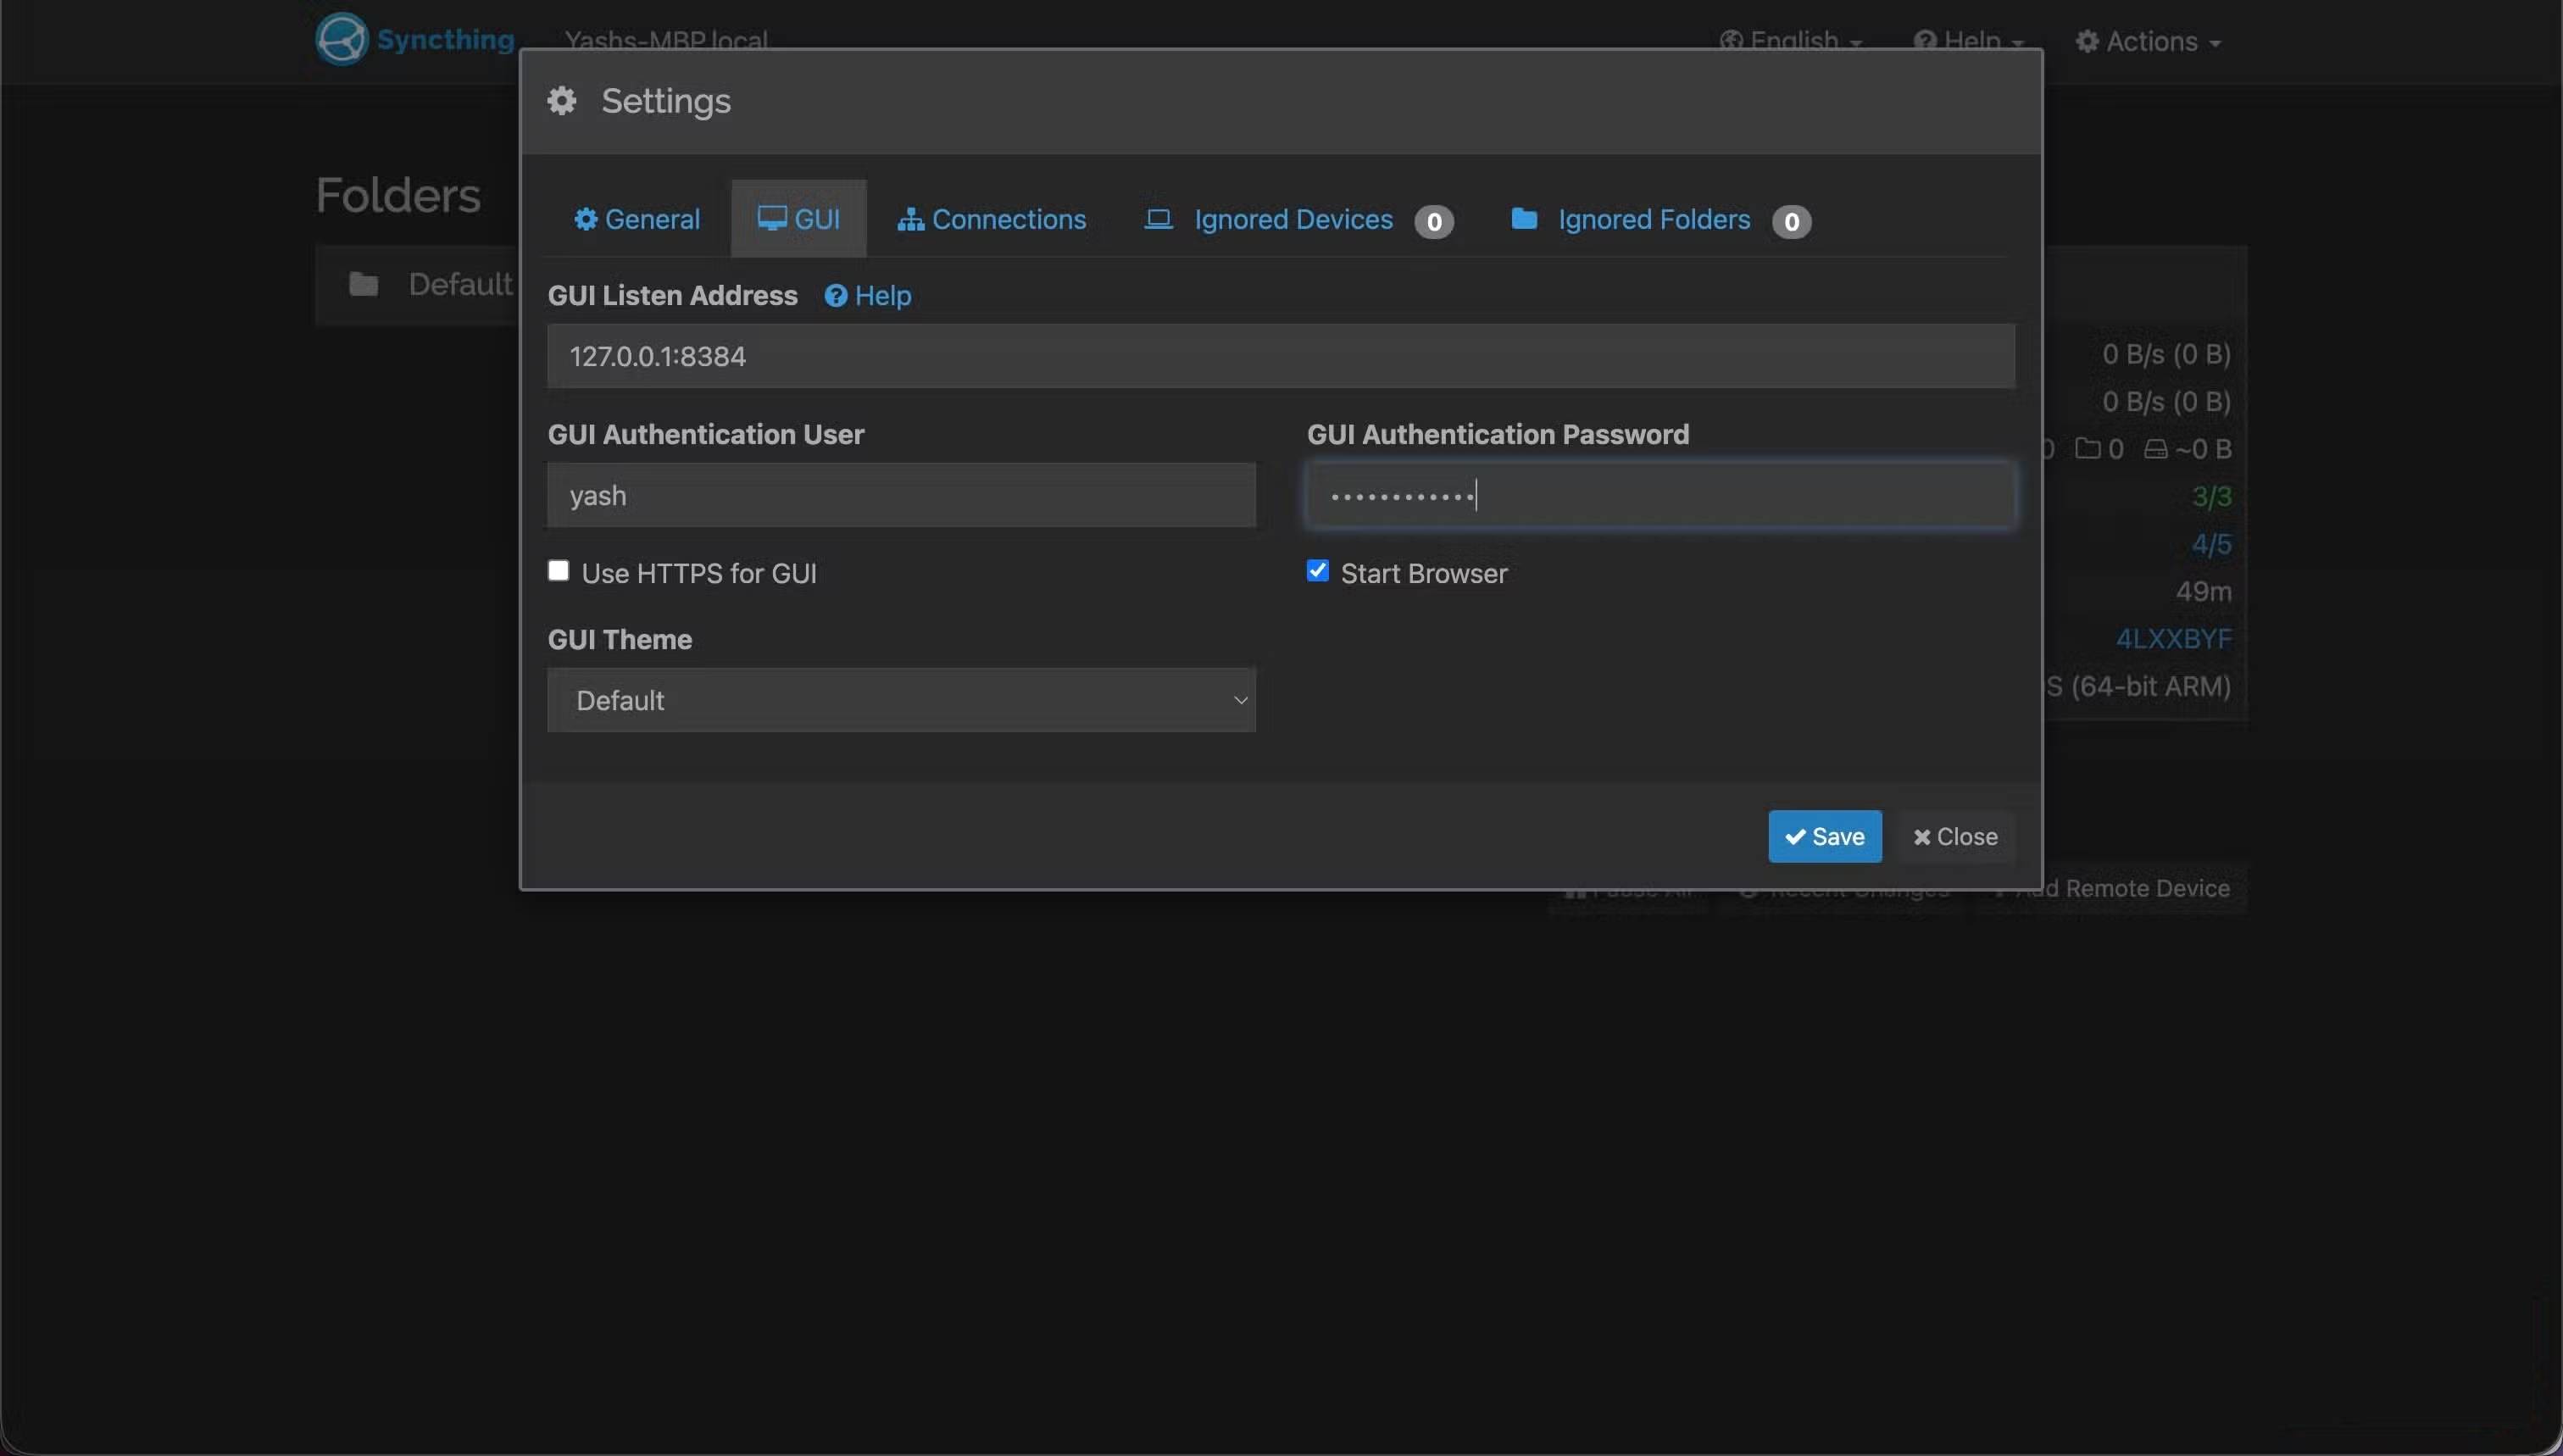Click the gear icon in Settings header
Image resolution: width=2563 pixels, height=1456 pixels.
pos(561,100)
